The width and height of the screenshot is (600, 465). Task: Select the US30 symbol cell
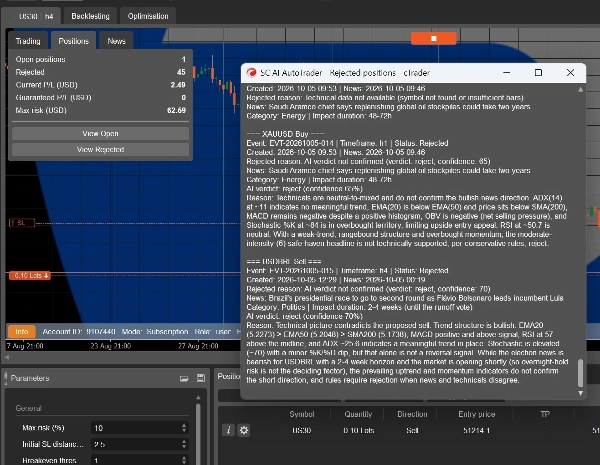[302, 431]
